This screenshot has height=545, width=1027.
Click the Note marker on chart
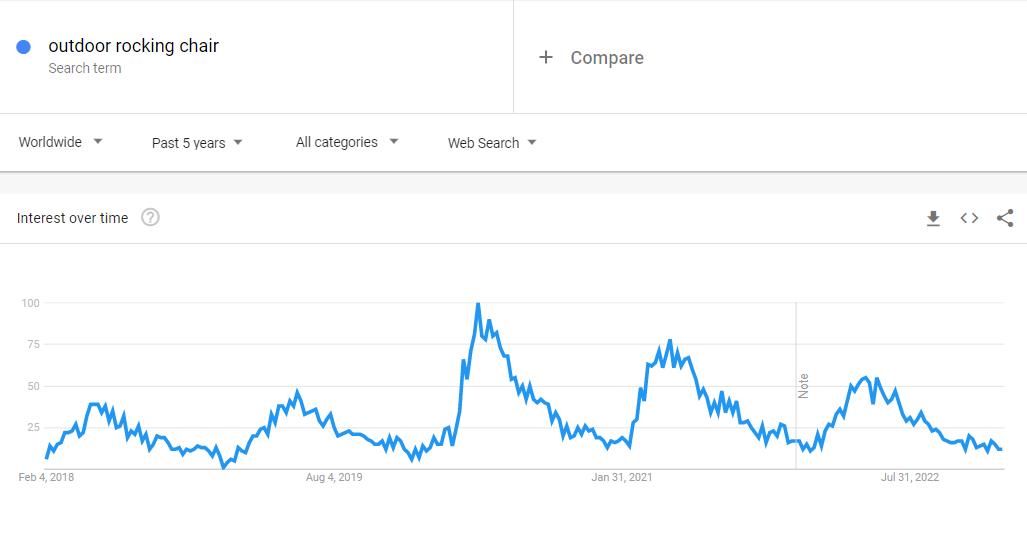click(803, 386)
